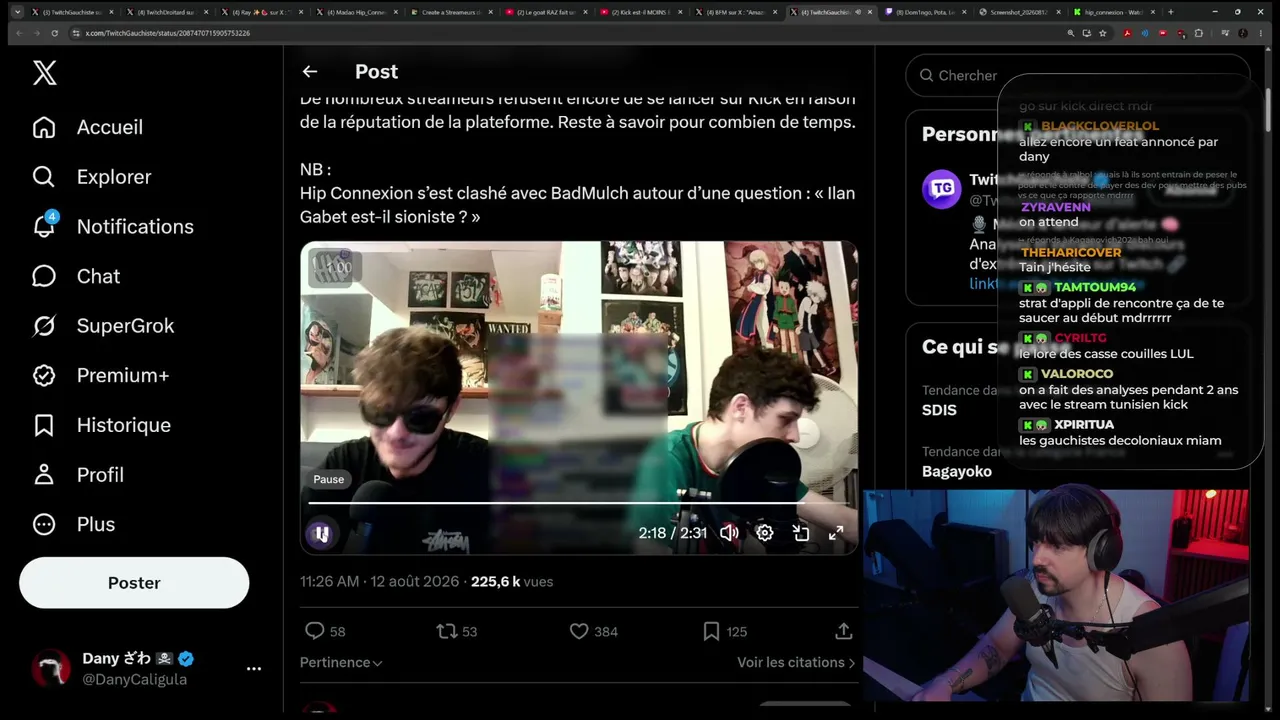The image size is (1280, 720).
Task: Share the post via share icon
Action: pos(844,631)
